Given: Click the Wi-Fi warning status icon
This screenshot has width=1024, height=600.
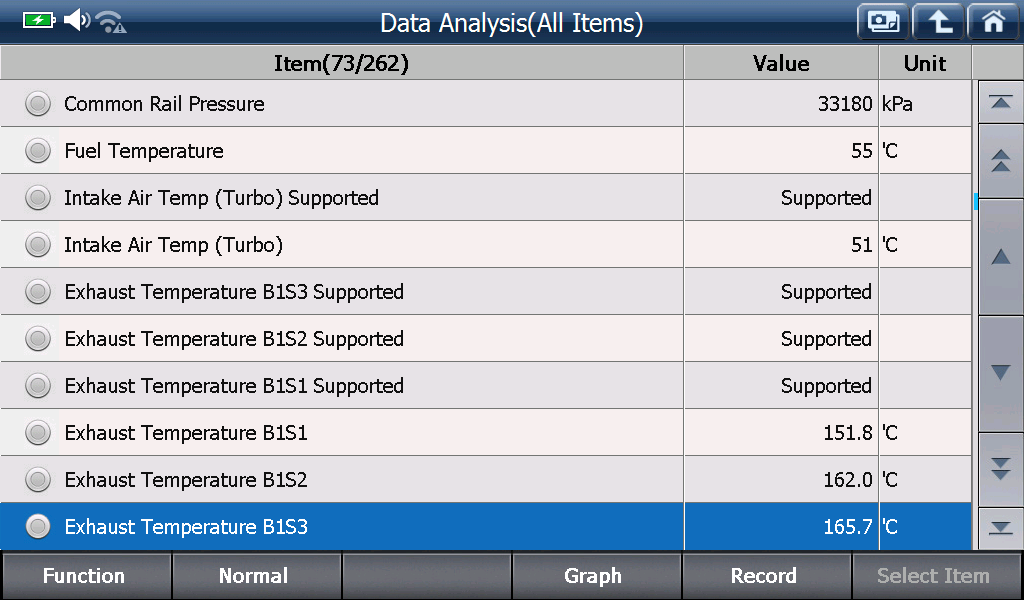Looking at the screenshot, I should pos(111,22).
